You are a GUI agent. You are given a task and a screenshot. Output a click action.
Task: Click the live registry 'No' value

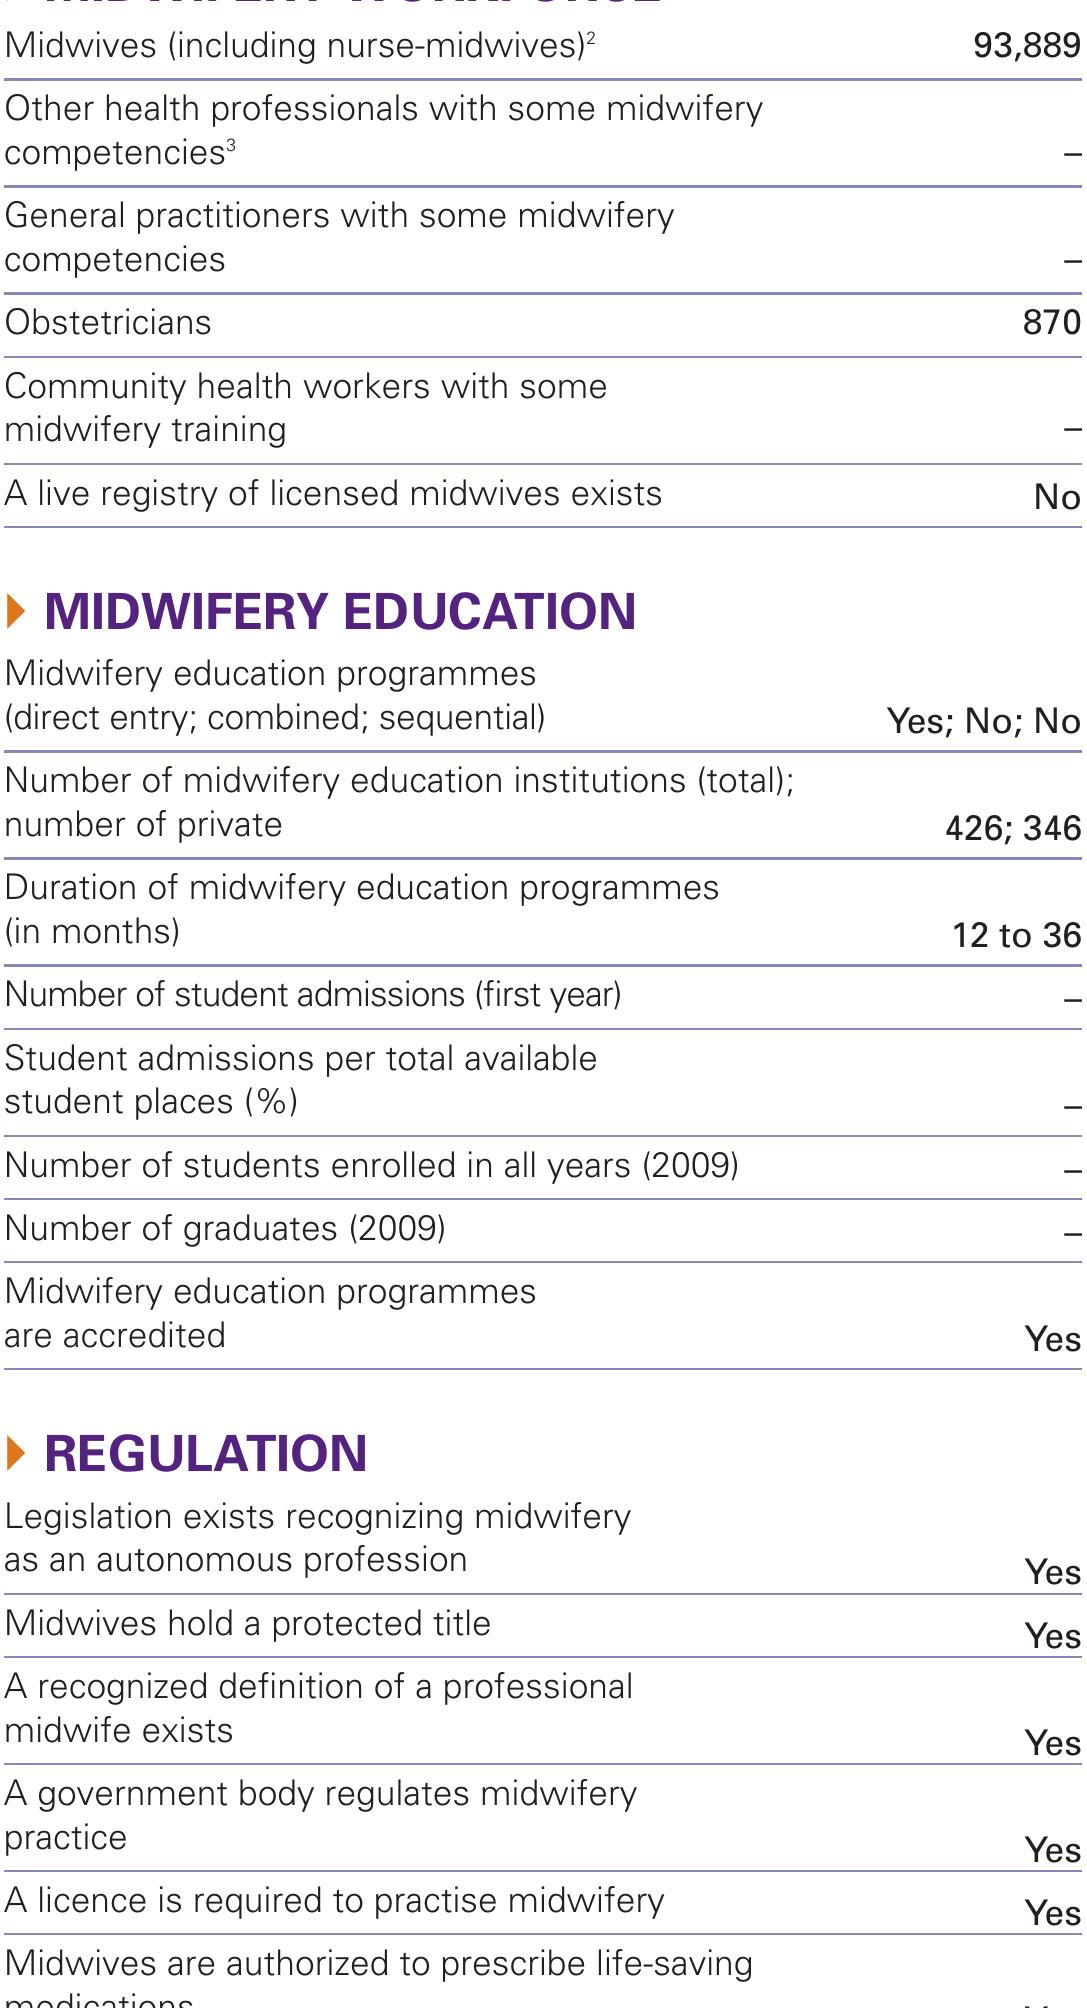click(x=1056, y=497)
